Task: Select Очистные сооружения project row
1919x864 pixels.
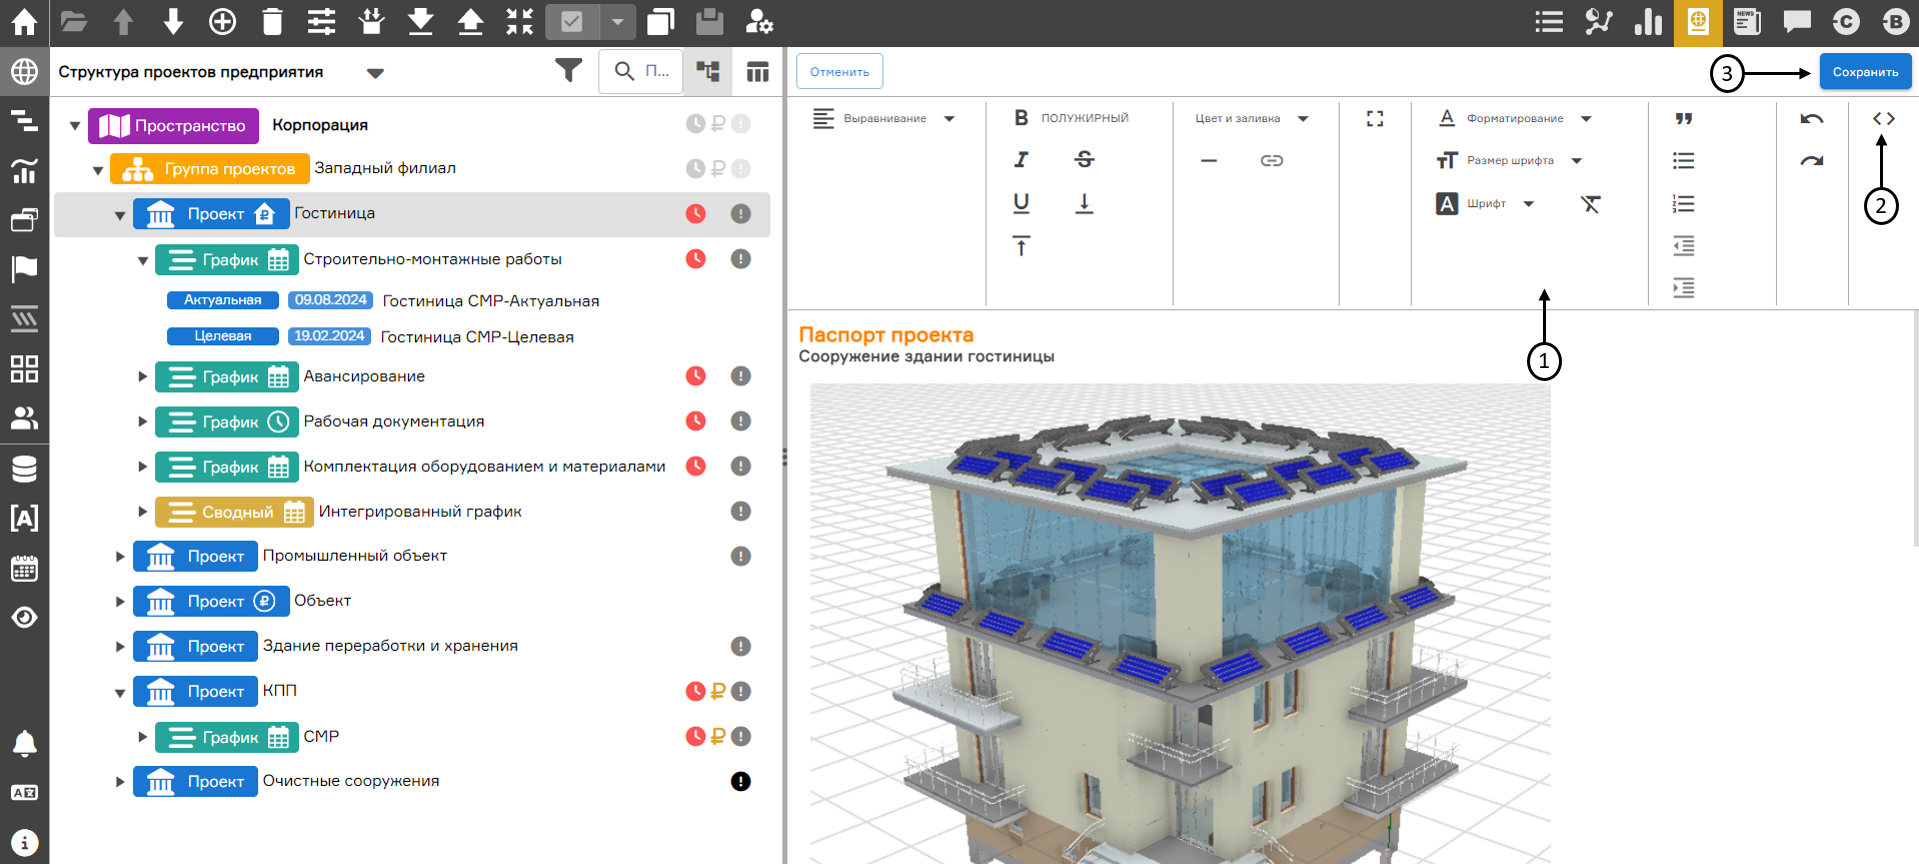Action: [x=351, y=780]
